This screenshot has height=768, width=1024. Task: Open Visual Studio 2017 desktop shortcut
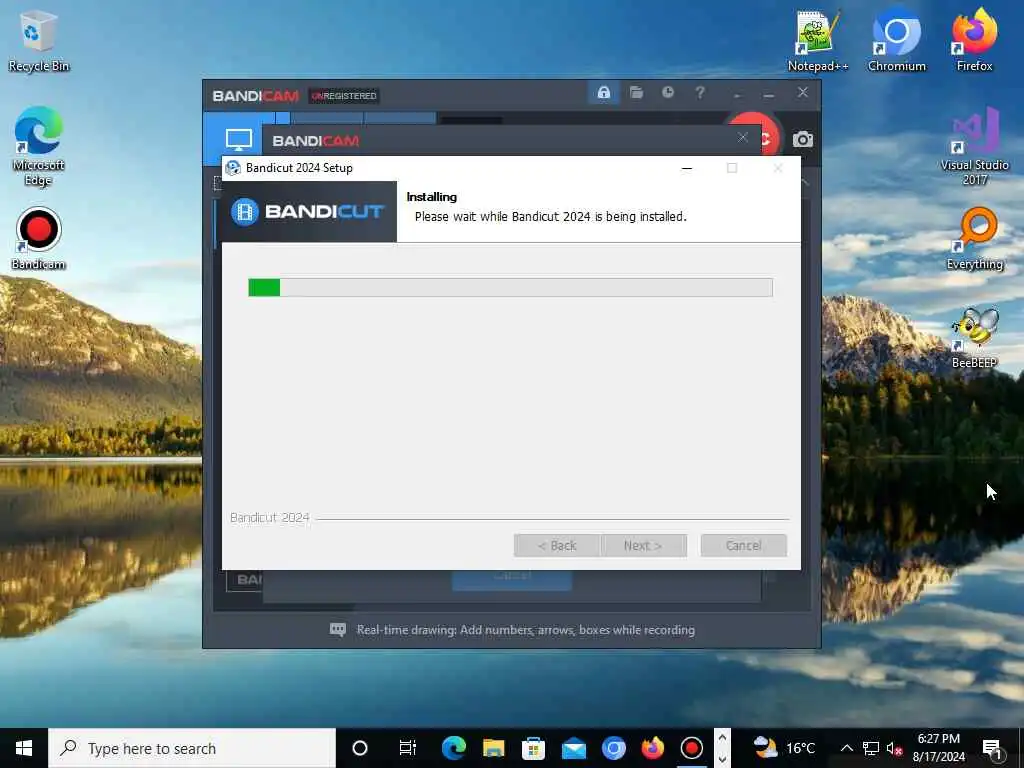(x=974, y=147)
